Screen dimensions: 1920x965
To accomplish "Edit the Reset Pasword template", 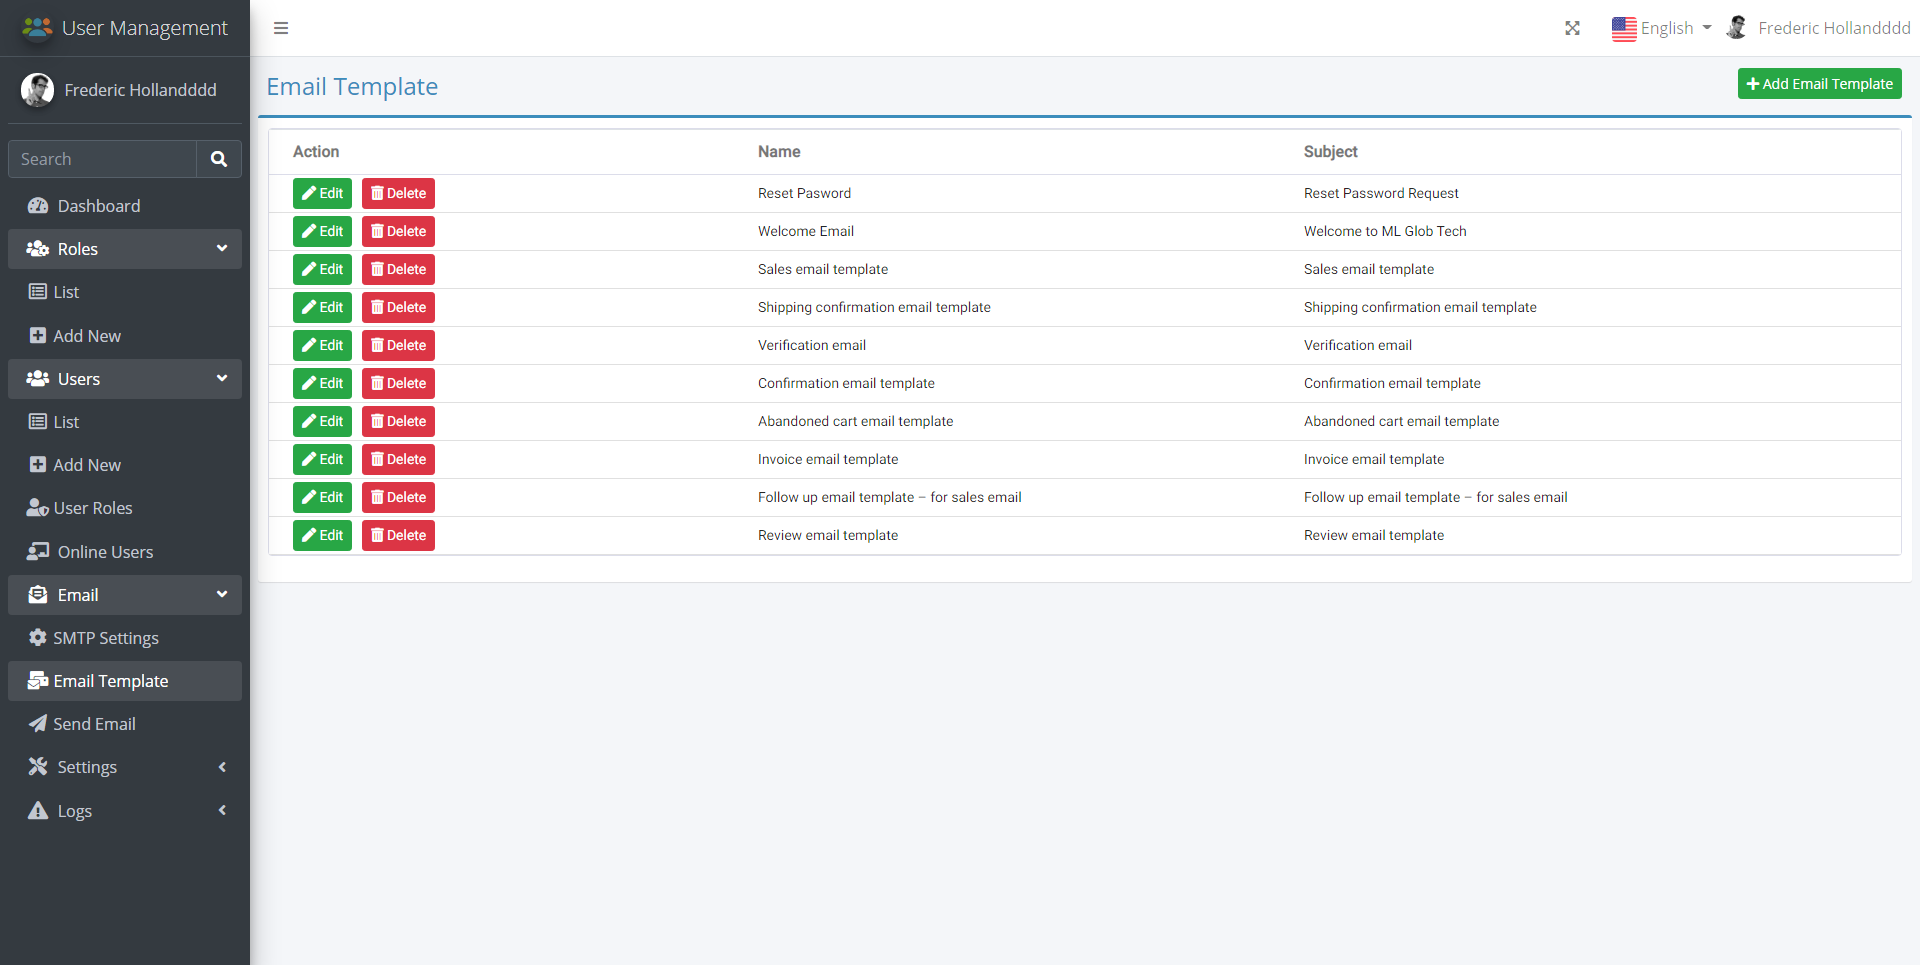I will [322, 193].
